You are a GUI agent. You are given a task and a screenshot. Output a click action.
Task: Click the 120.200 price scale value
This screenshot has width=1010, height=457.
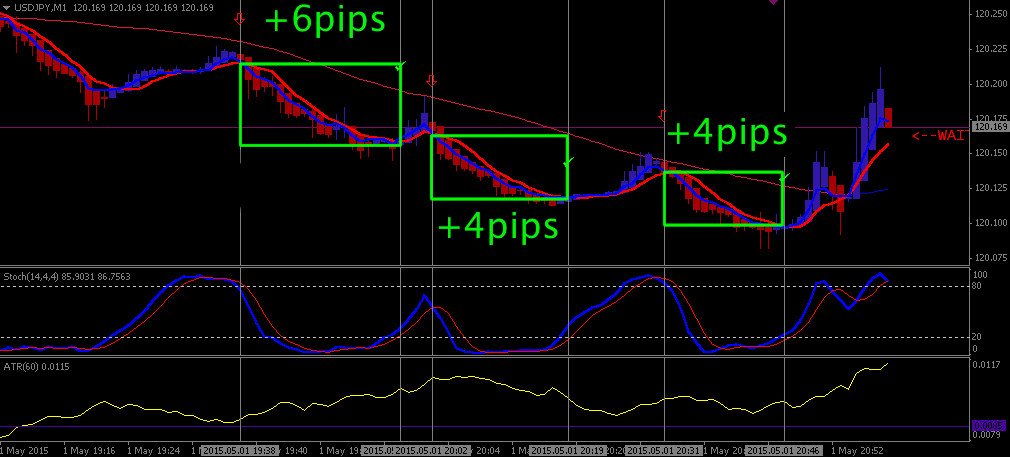(x=991, y=84)
